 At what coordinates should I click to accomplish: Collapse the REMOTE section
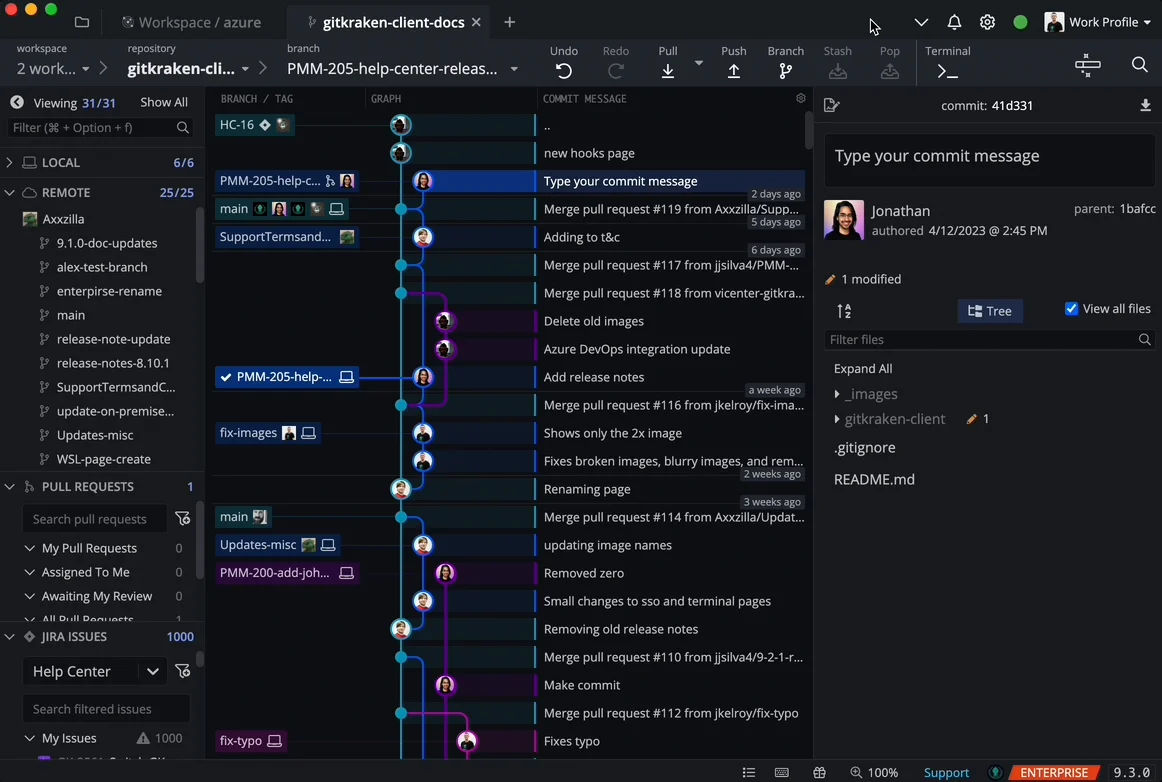coord(10,193)
